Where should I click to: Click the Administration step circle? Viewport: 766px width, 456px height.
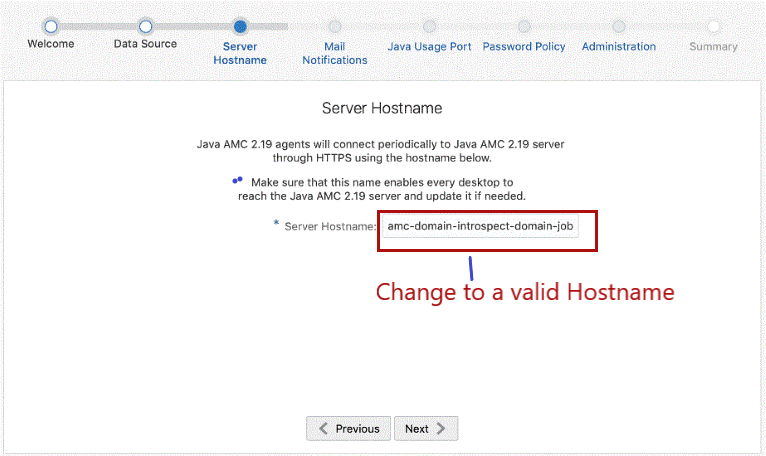pos(619,26)
